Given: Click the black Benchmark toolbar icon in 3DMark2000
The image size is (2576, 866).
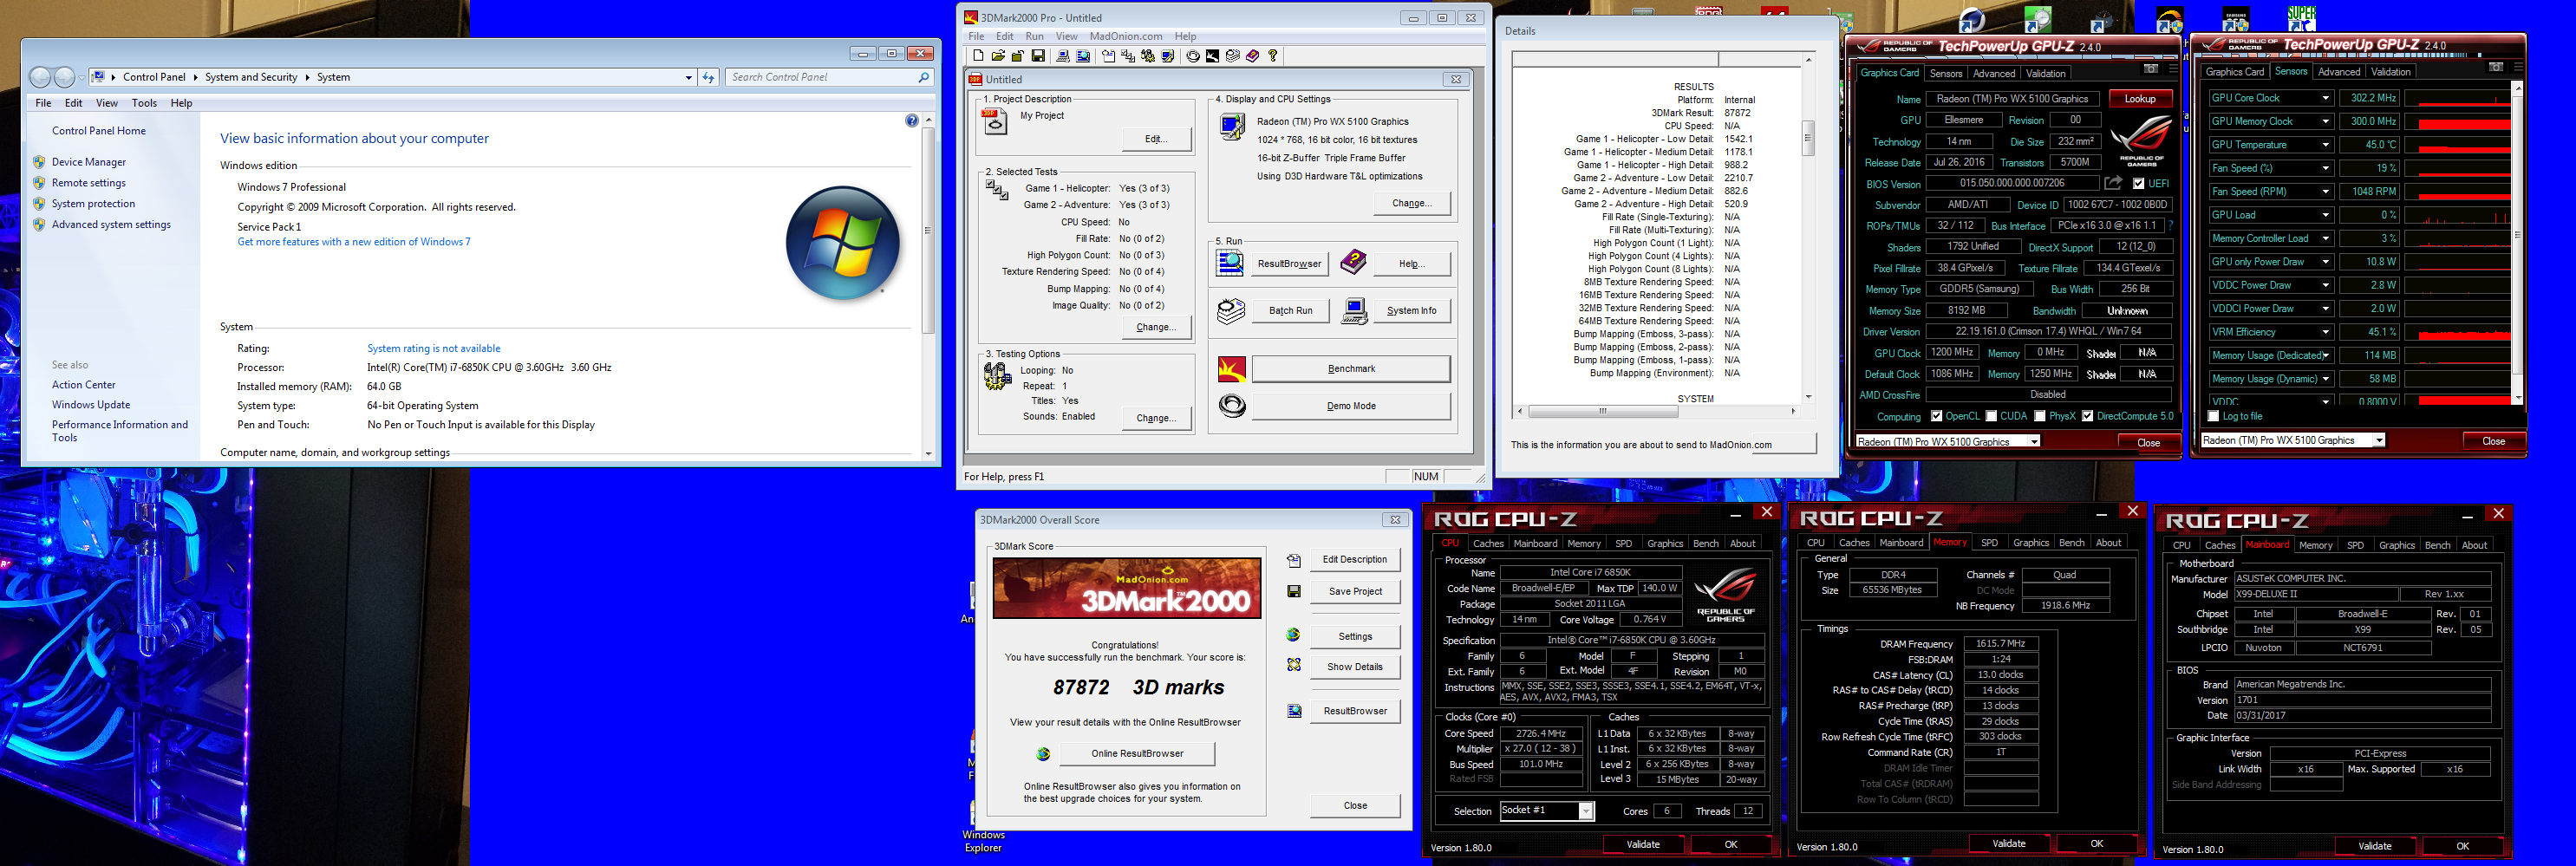Looking at the screenshot, I should point(1213,56).
